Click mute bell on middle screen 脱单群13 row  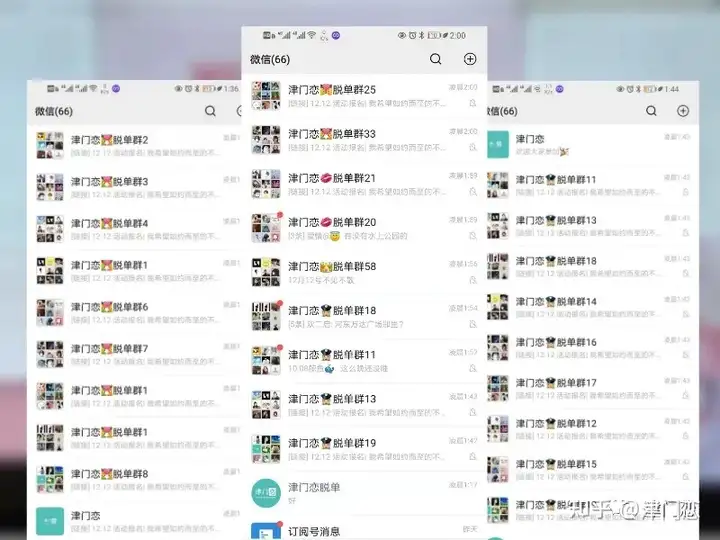click(x=472, y=412)
